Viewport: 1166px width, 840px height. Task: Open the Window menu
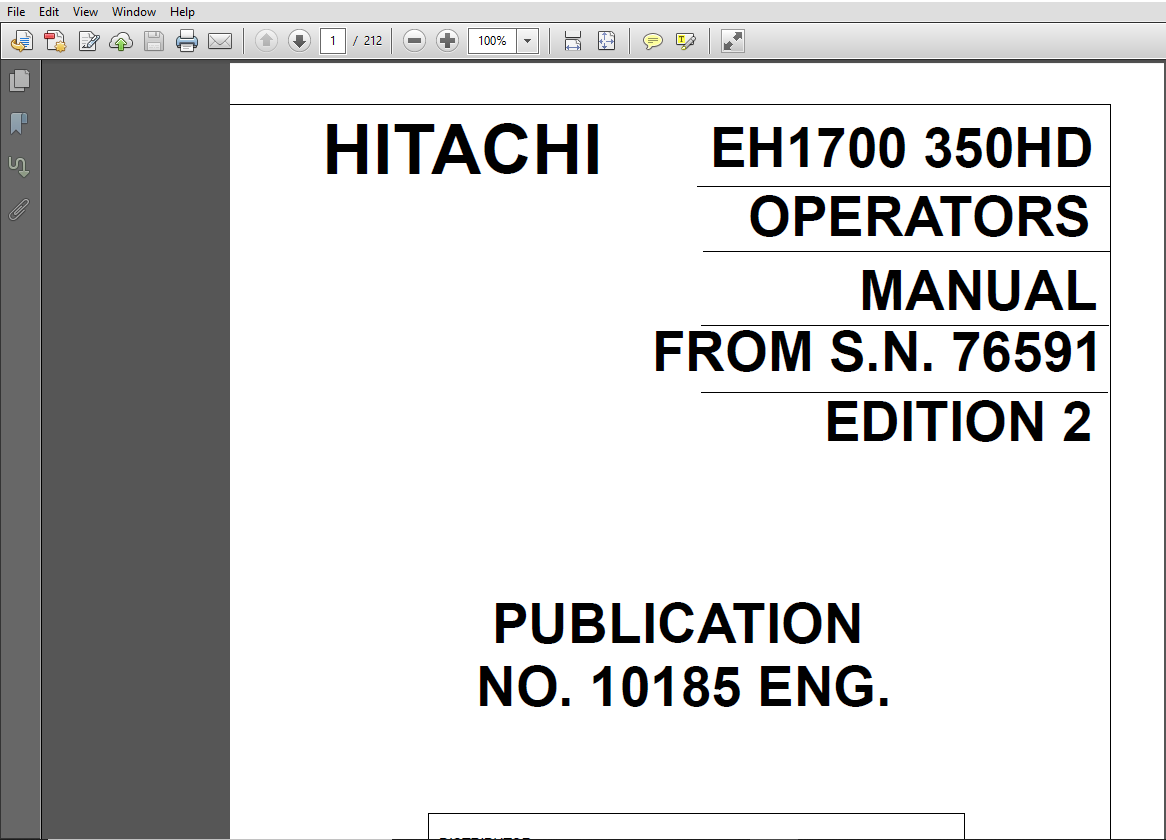(134, 12)
